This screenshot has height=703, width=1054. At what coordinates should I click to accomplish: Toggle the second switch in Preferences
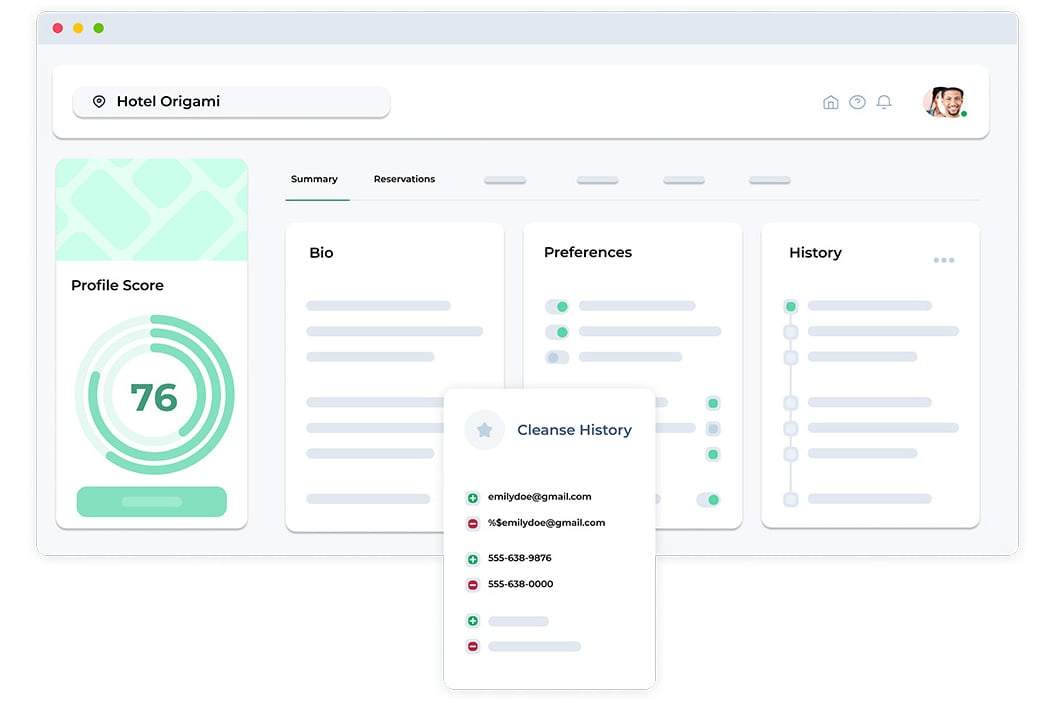pos(557,332)
